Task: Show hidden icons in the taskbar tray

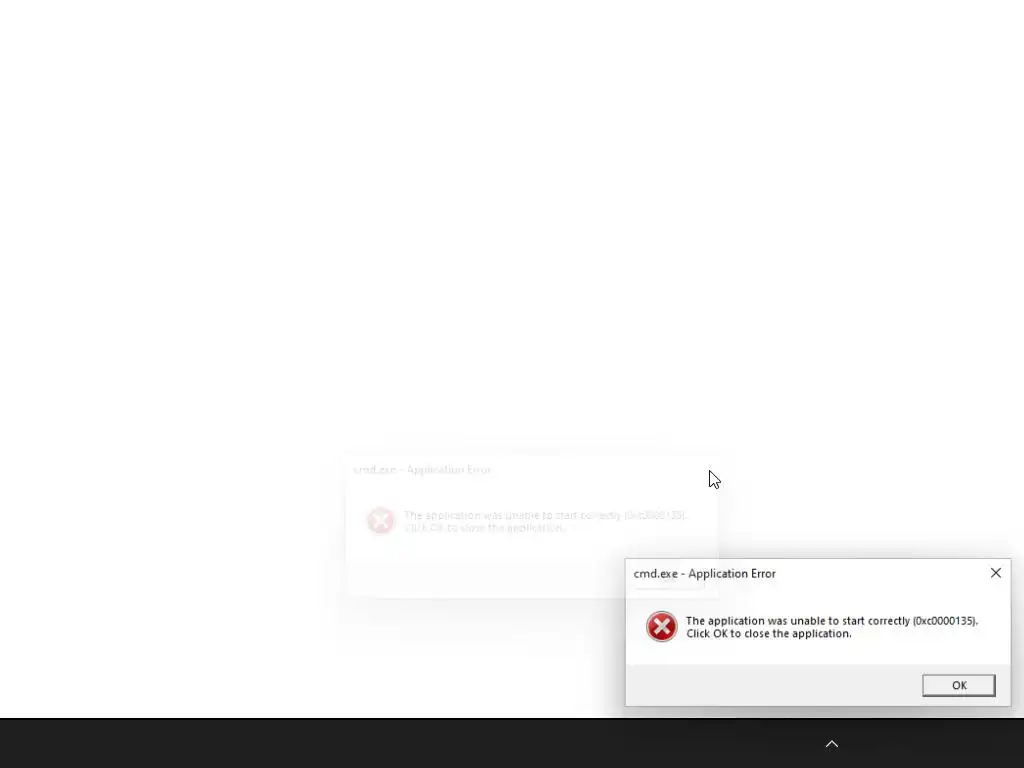Action: point(831,744)
